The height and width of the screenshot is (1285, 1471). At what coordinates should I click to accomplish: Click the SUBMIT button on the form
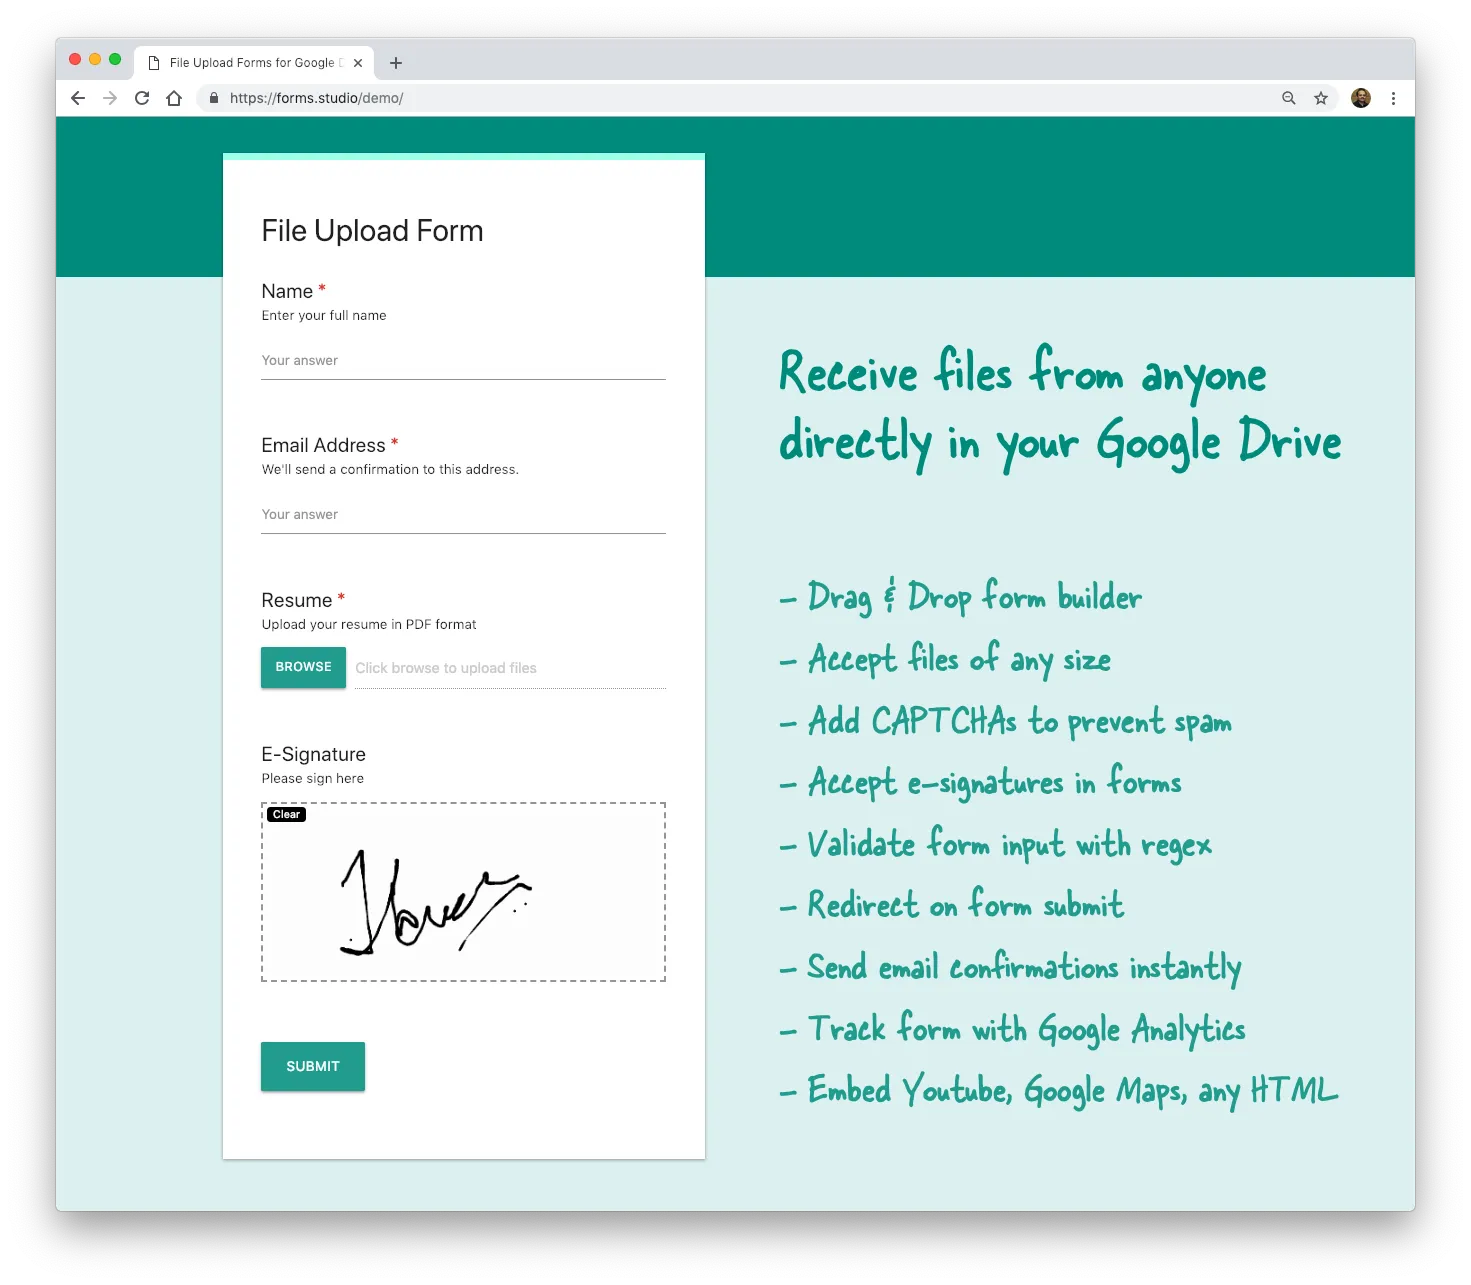[312, 1066]
